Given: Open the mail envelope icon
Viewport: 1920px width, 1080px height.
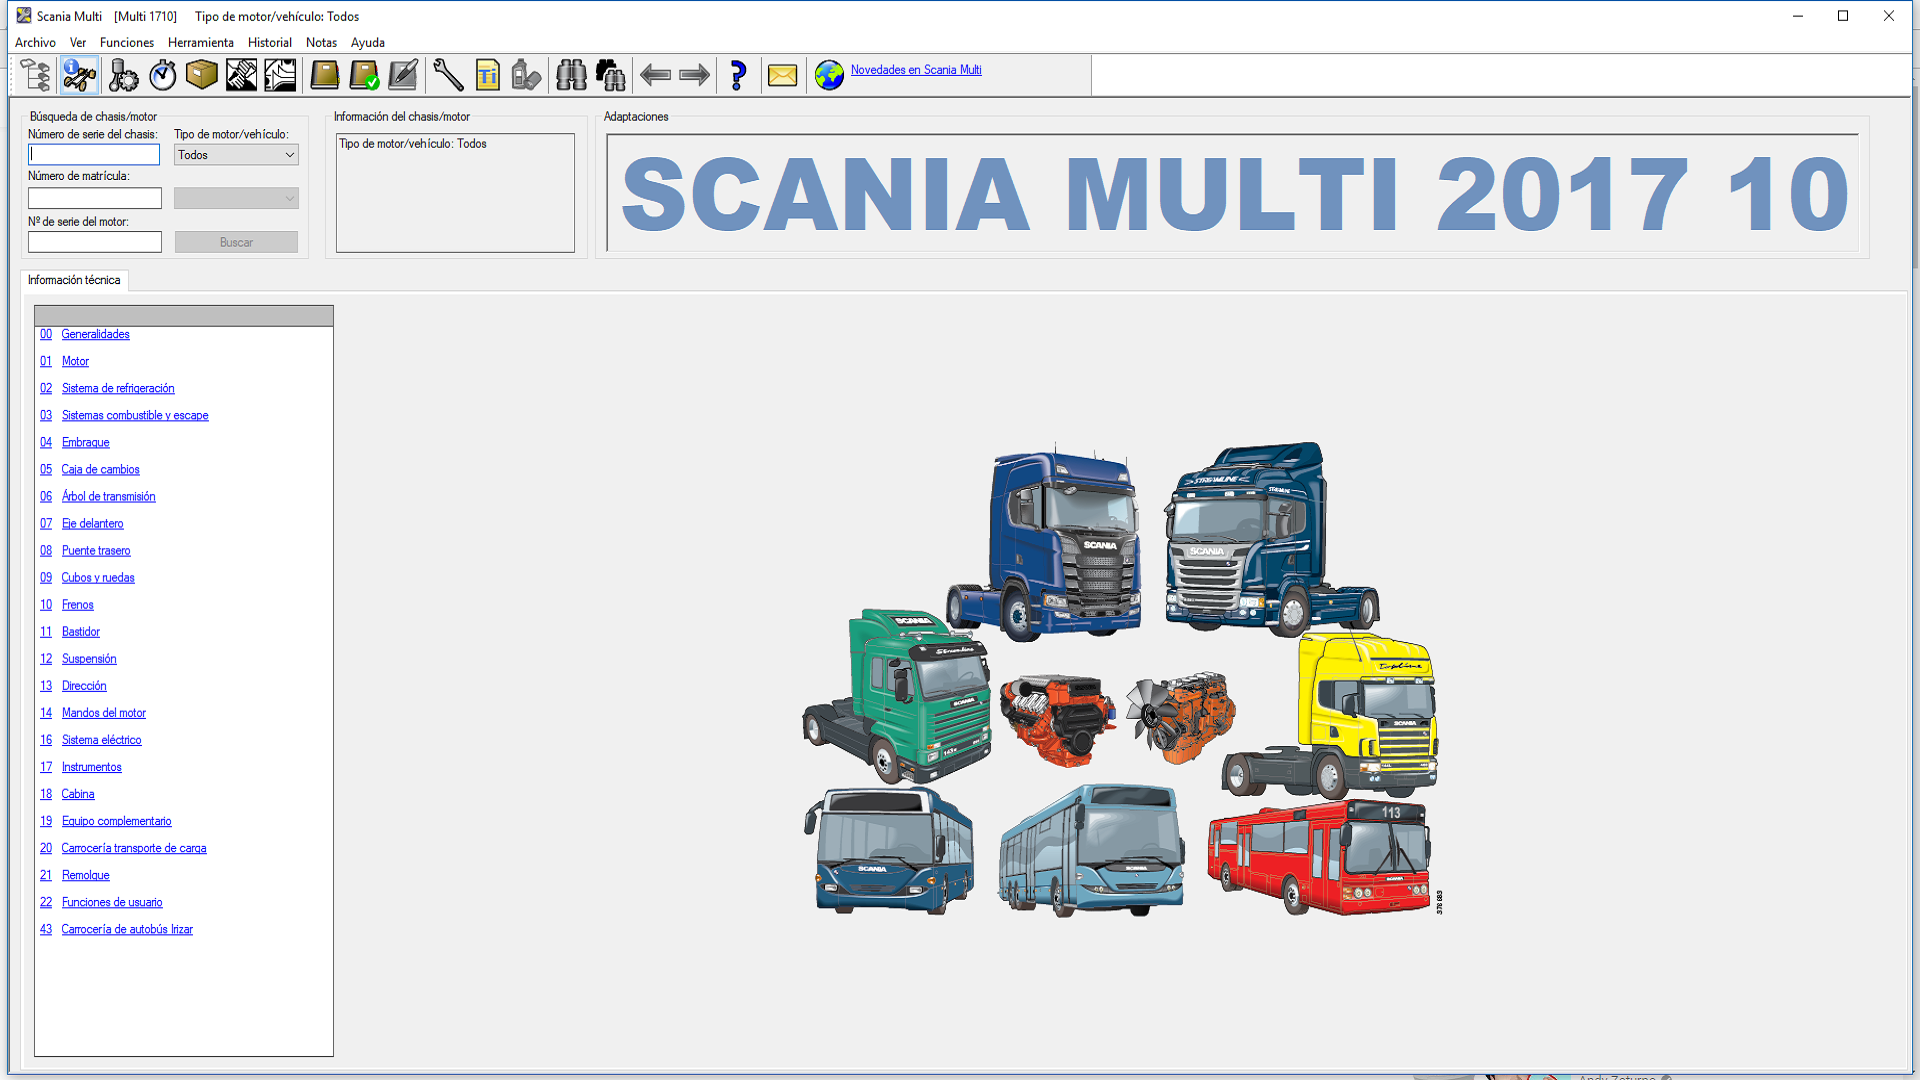Looking at the screenshot, I should [783, 75].
